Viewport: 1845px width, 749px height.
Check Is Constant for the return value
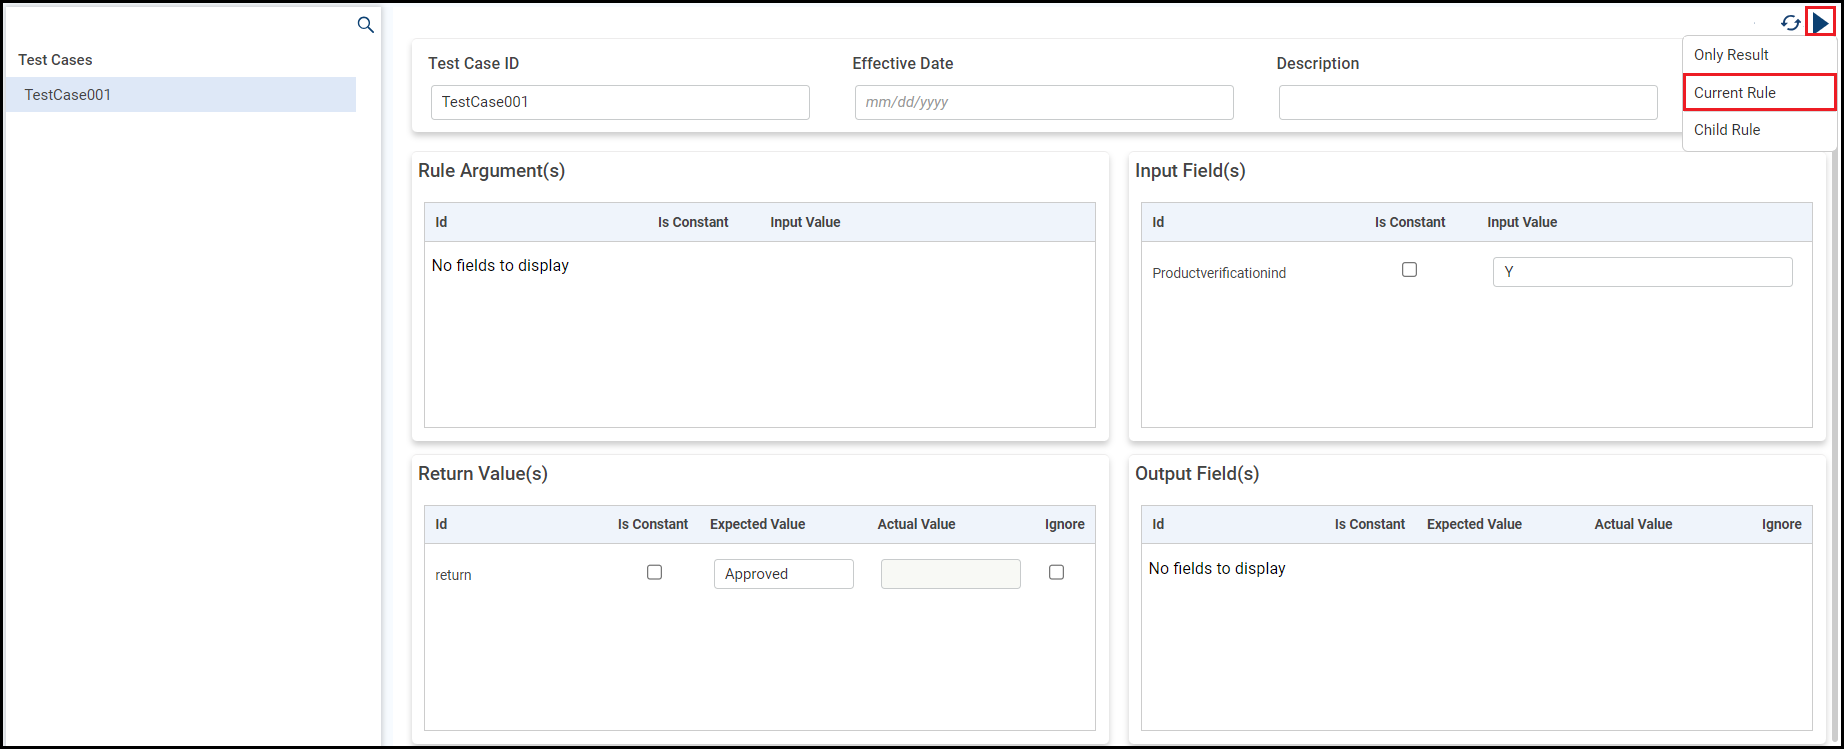click(x=654, y=573)
